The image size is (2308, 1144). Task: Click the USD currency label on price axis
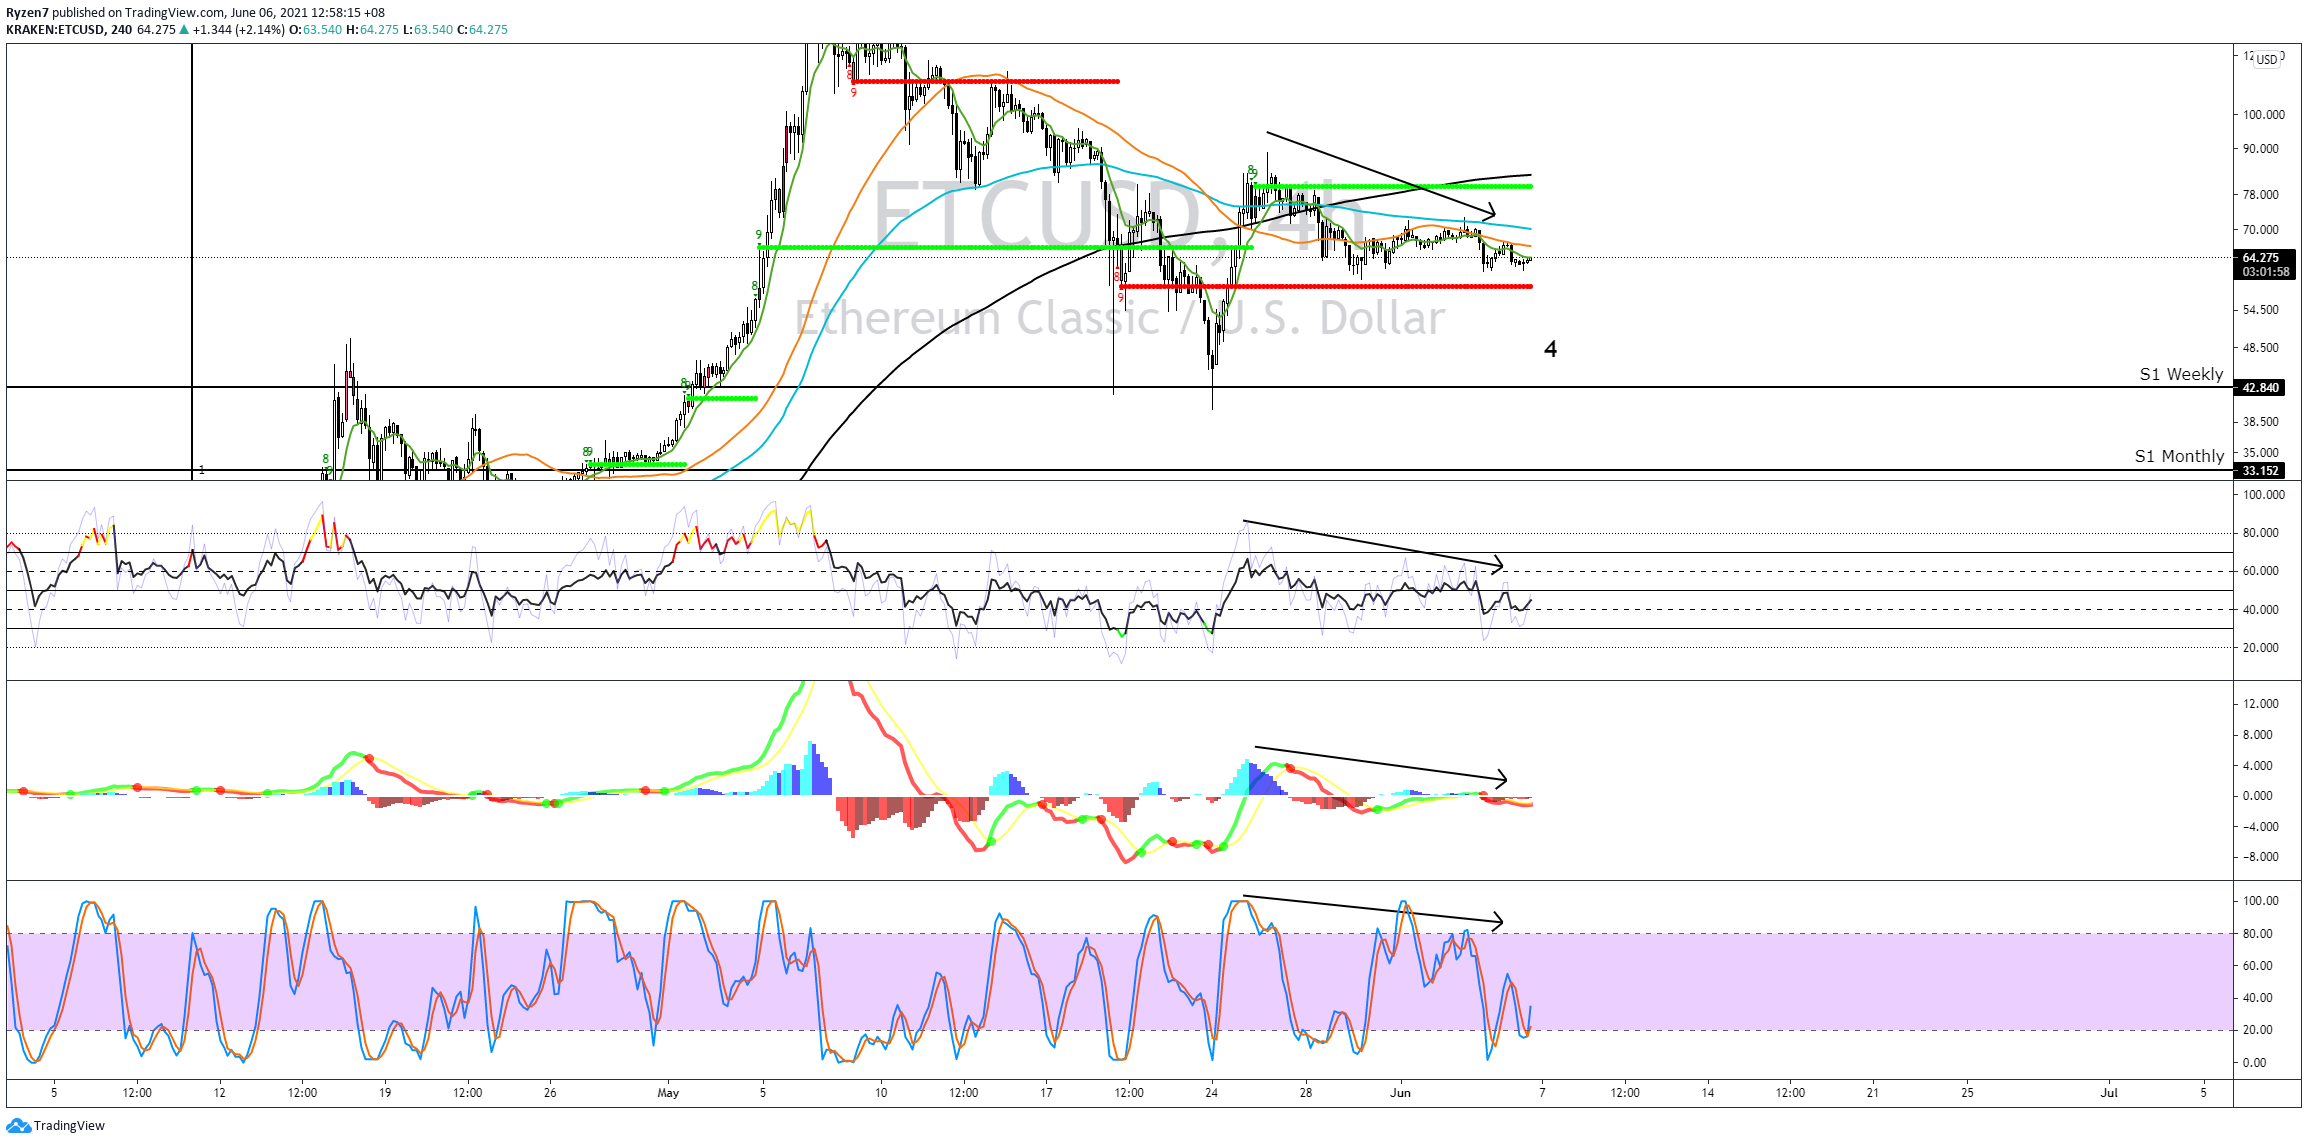pos(2267,59)
